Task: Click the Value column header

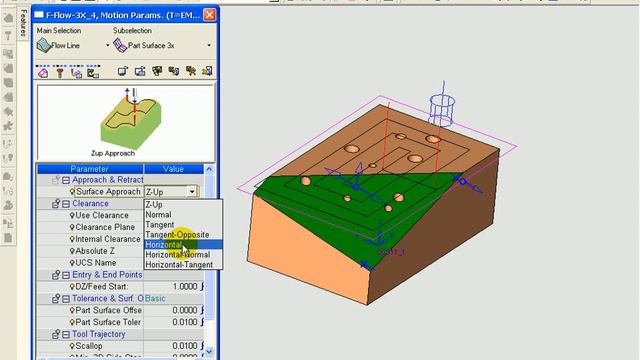Action: [x=173, y=169]
